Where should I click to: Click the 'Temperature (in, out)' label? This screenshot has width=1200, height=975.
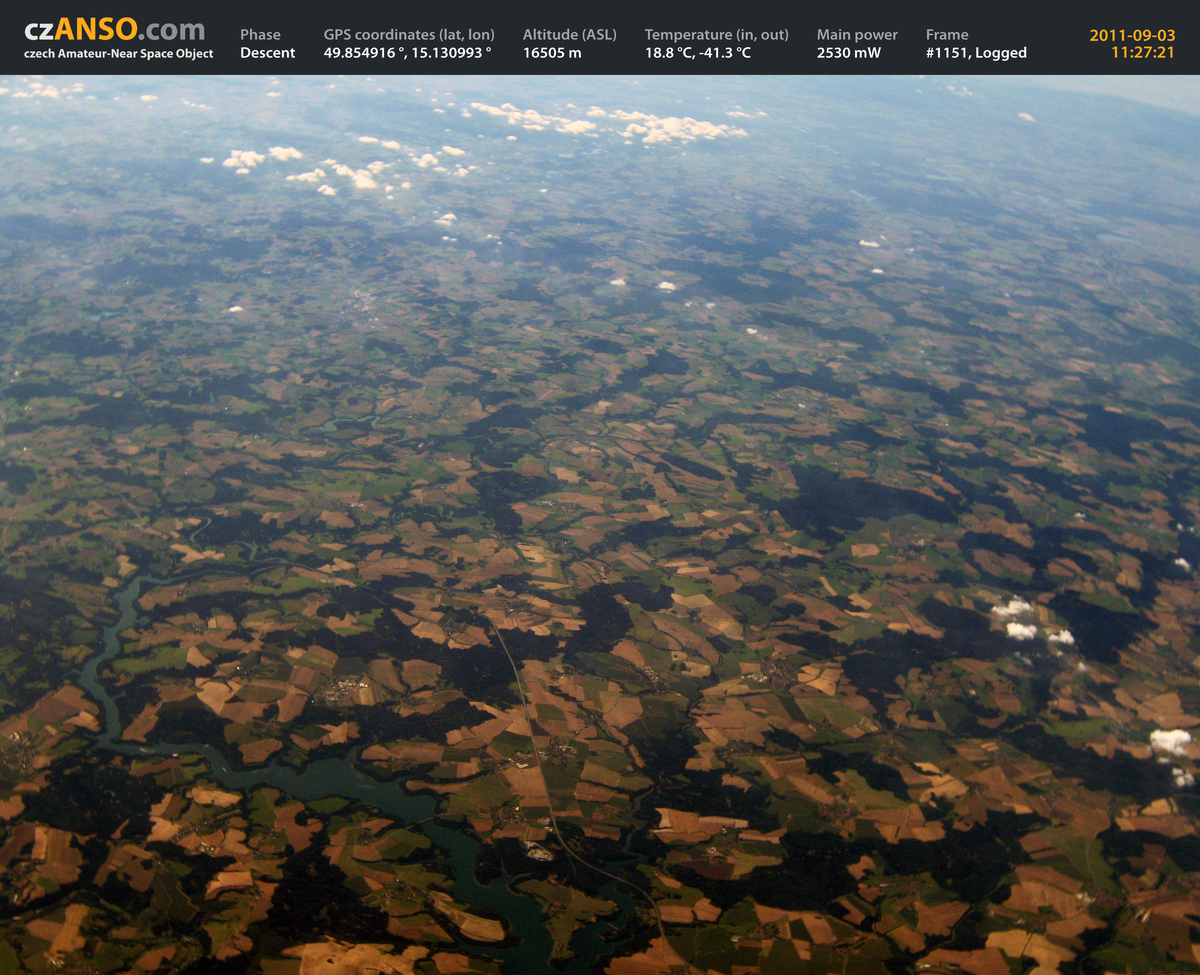coord(717,35)
